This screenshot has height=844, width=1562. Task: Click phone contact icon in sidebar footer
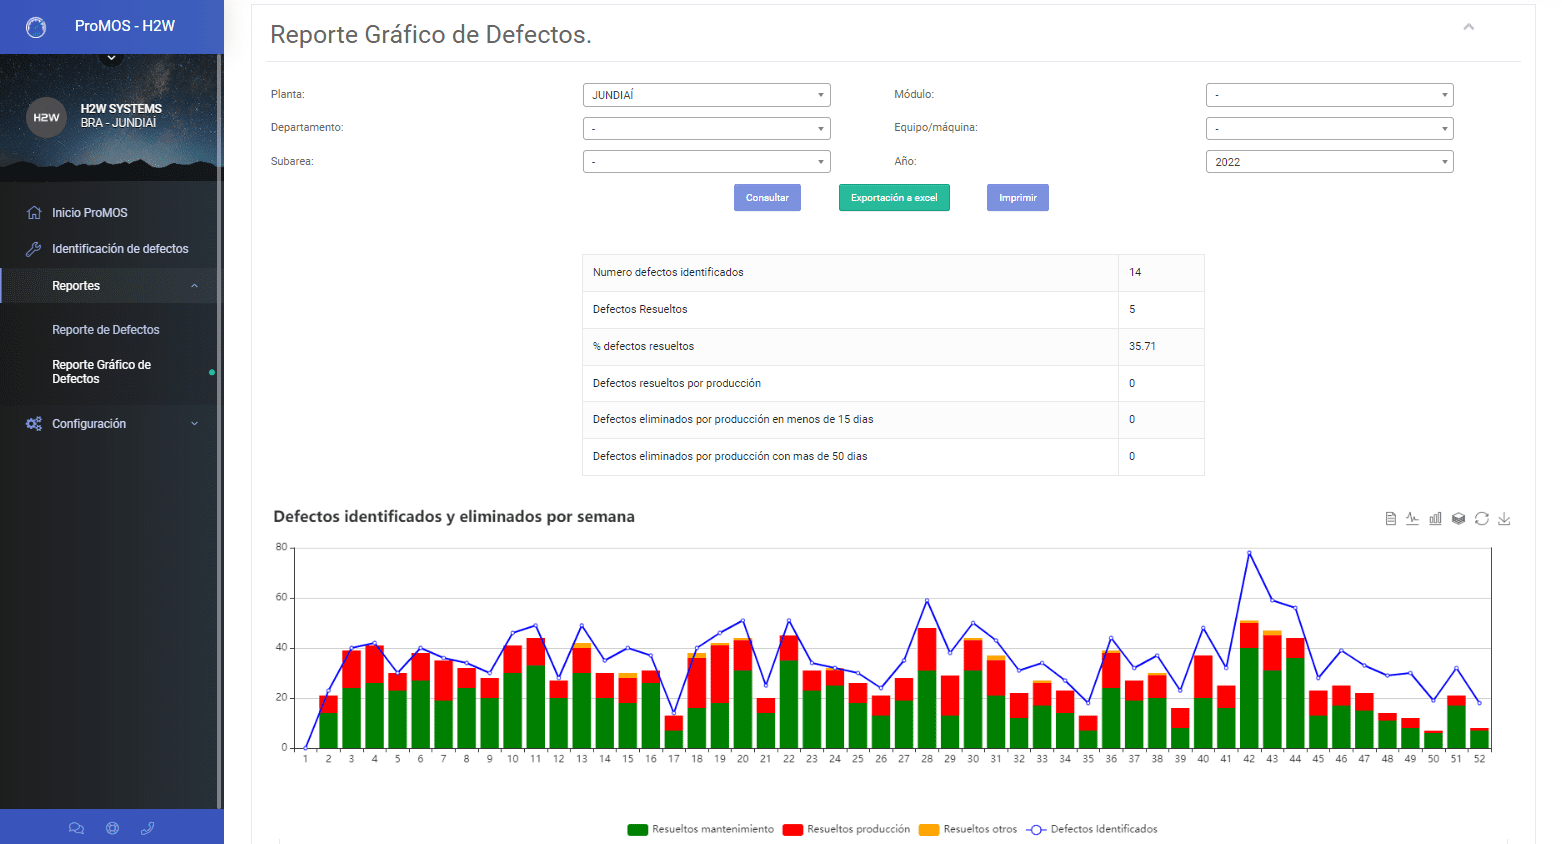(x=147, y=828)
